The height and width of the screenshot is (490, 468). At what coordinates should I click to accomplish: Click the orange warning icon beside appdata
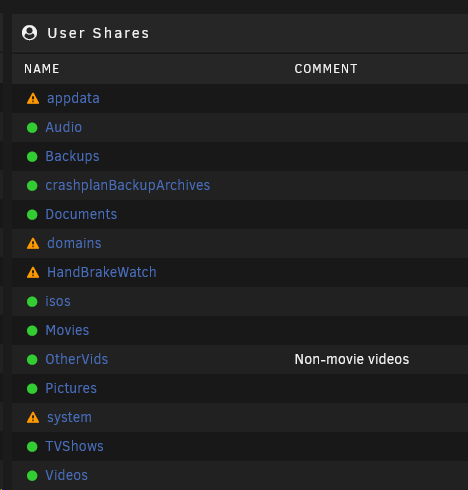[x=33, y=99]
